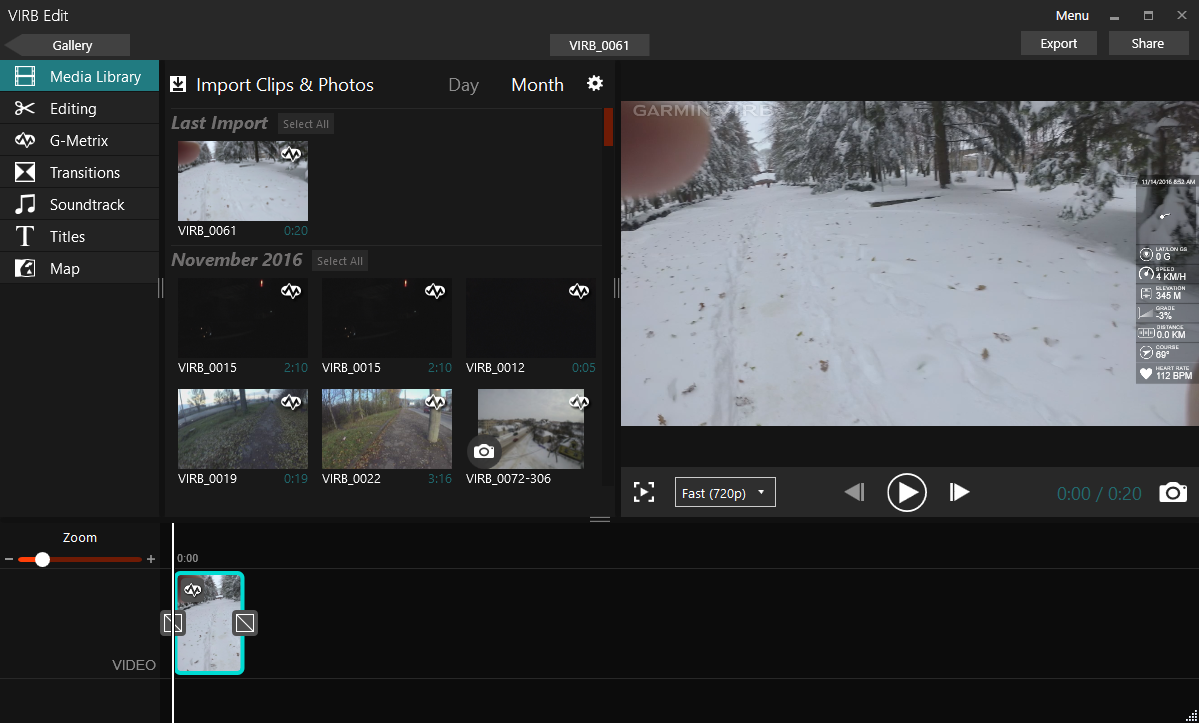Click transition icon at the clip's start
The image size is (1199, 723).
[x=172, y=623]
